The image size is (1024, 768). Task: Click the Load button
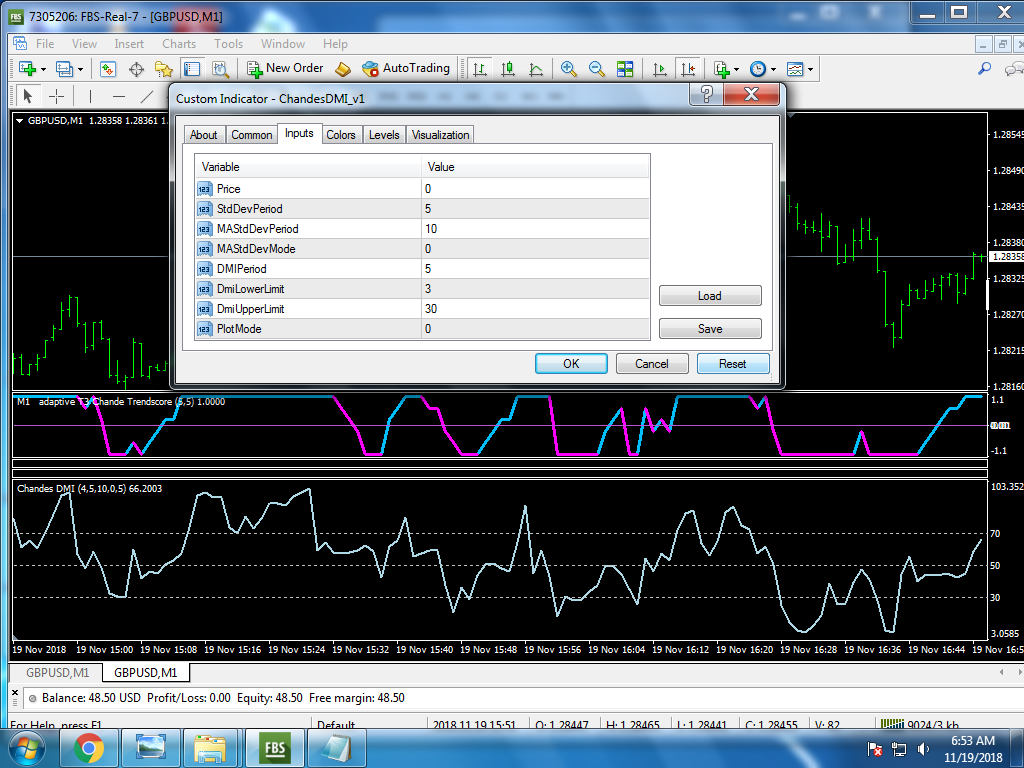710,296
